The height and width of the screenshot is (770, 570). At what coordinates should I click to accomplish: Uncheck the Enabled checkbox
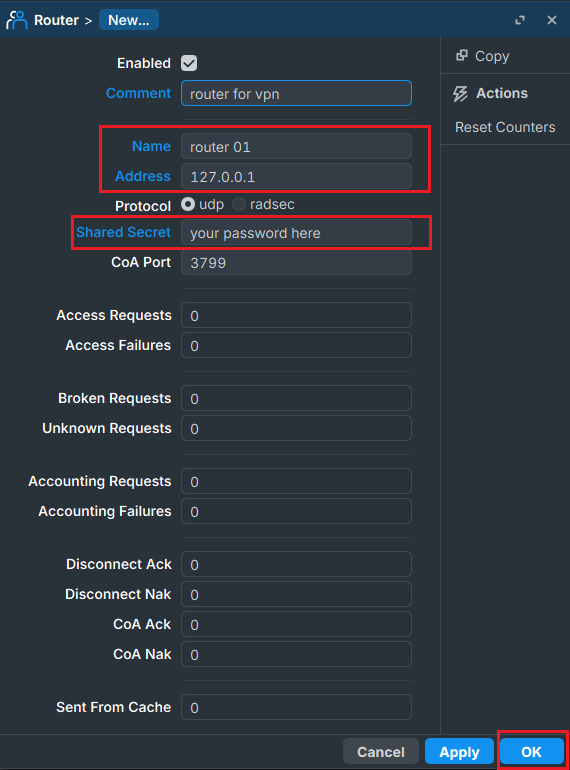click(189, 63)
